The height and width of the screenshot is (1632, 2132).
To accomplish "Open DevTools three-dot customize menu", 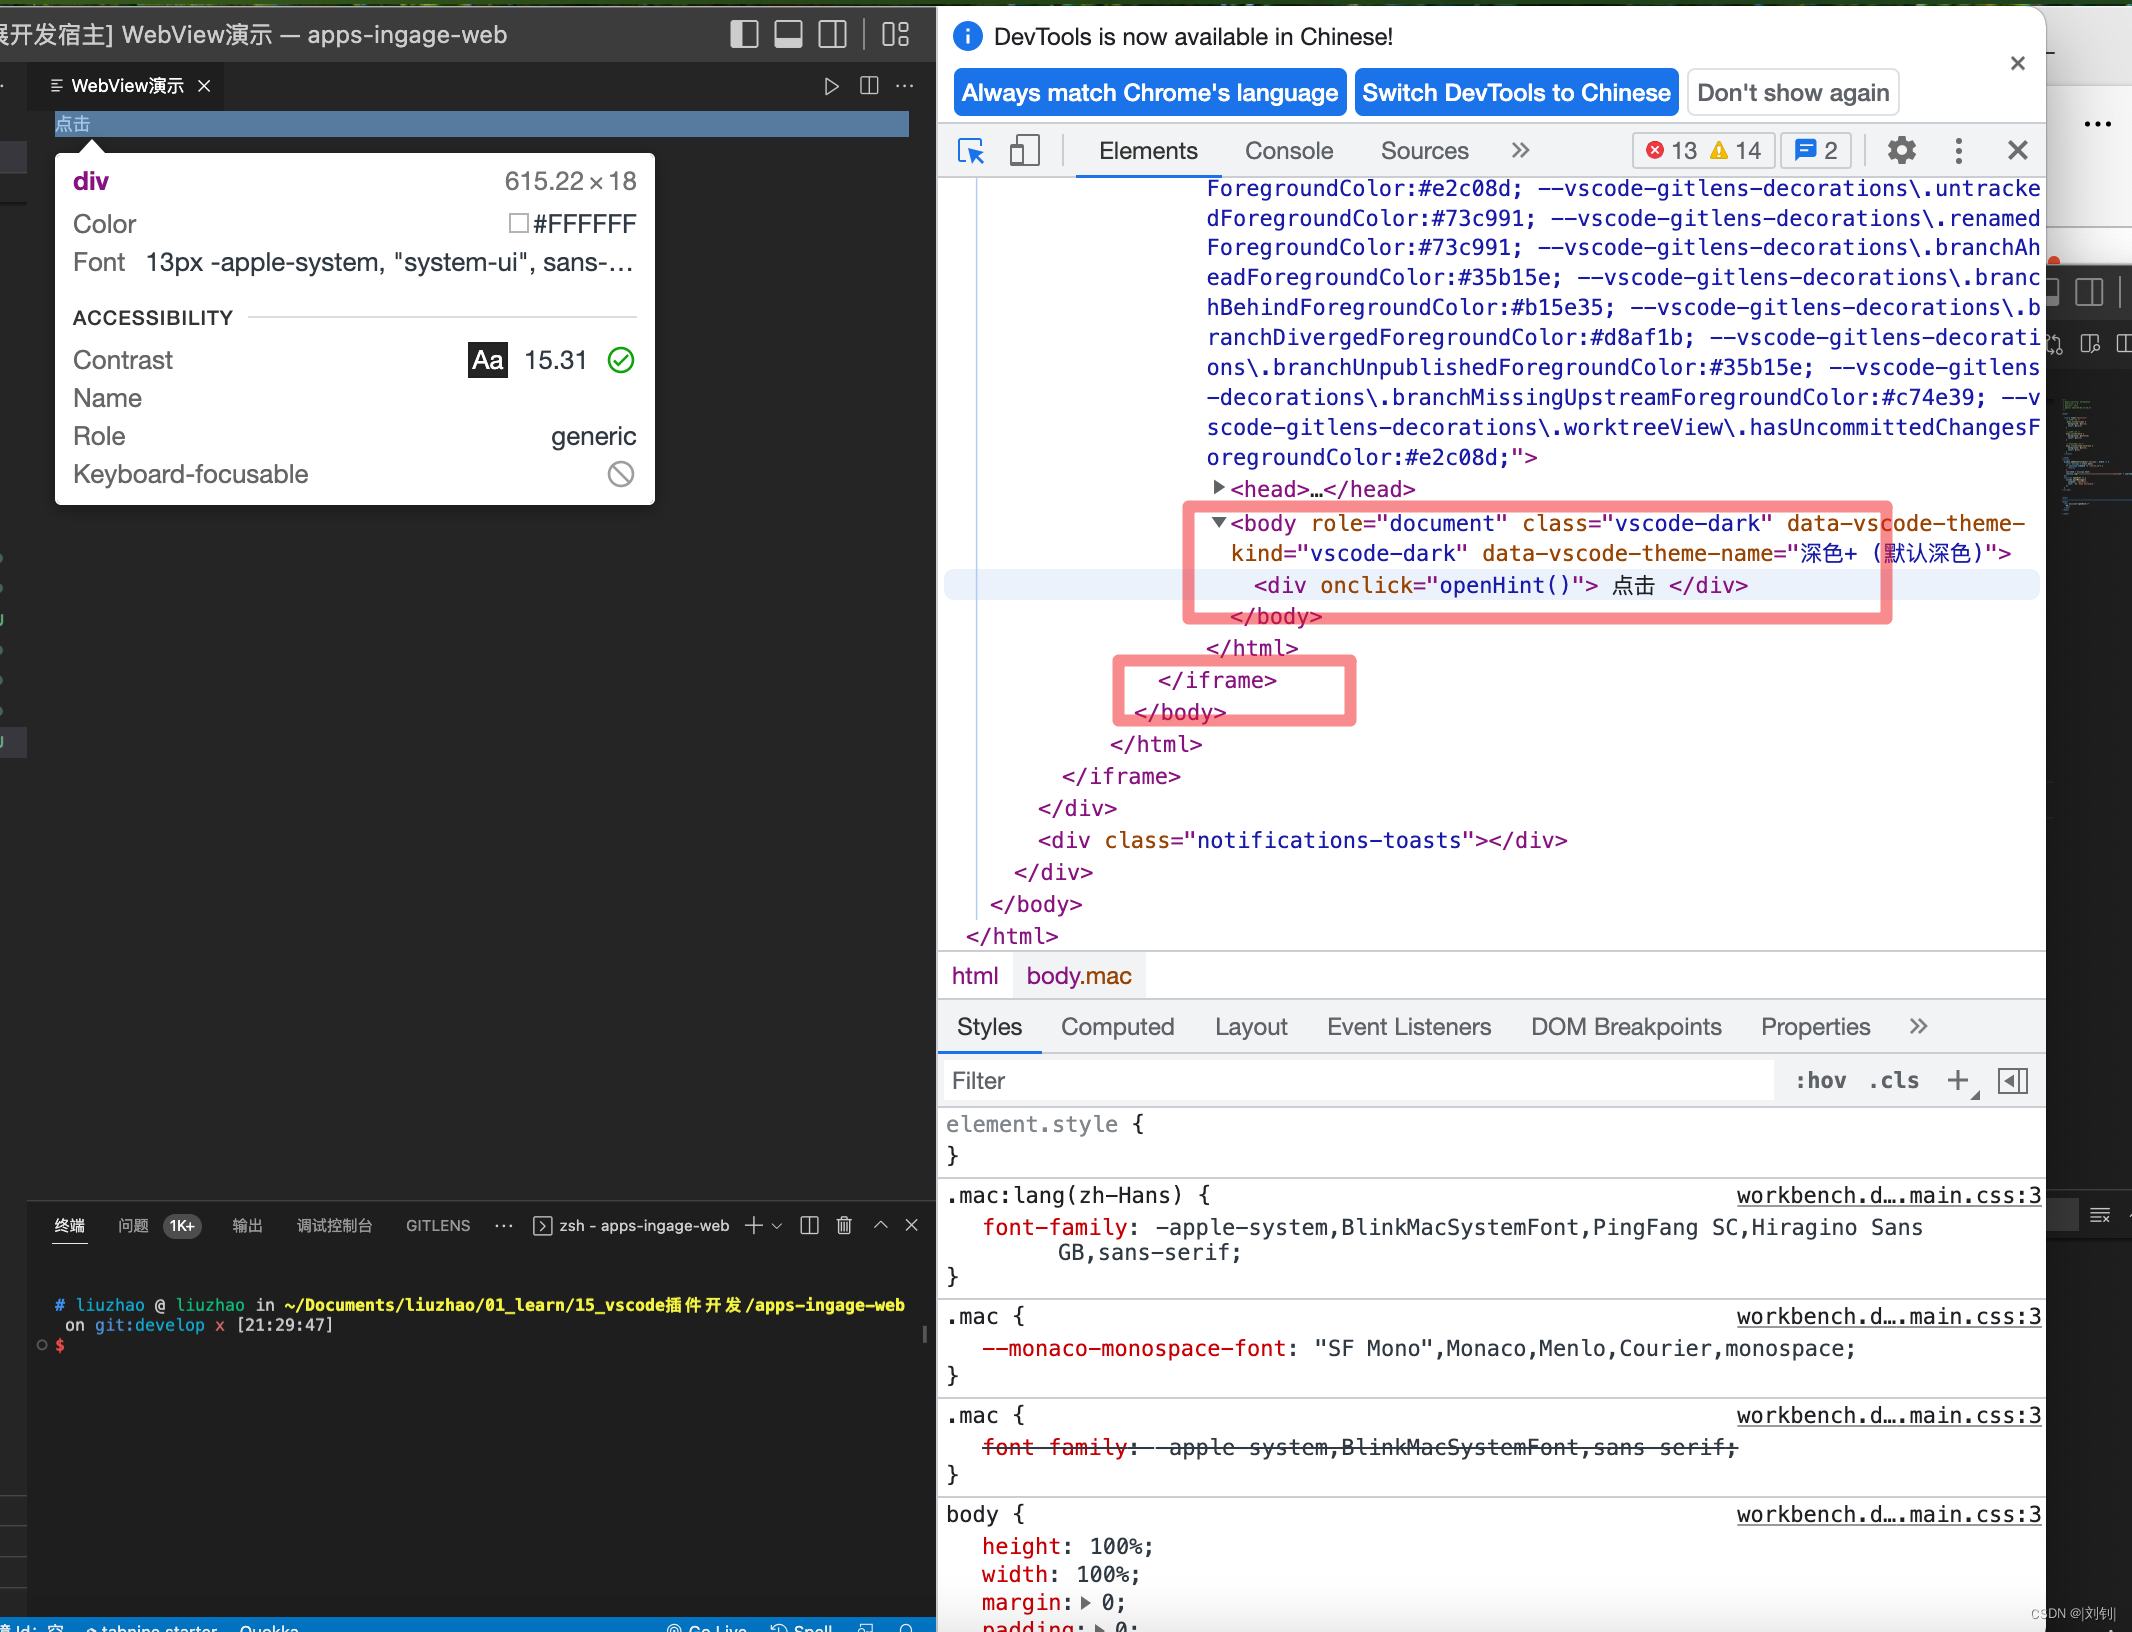I will tap(1958, 151).
